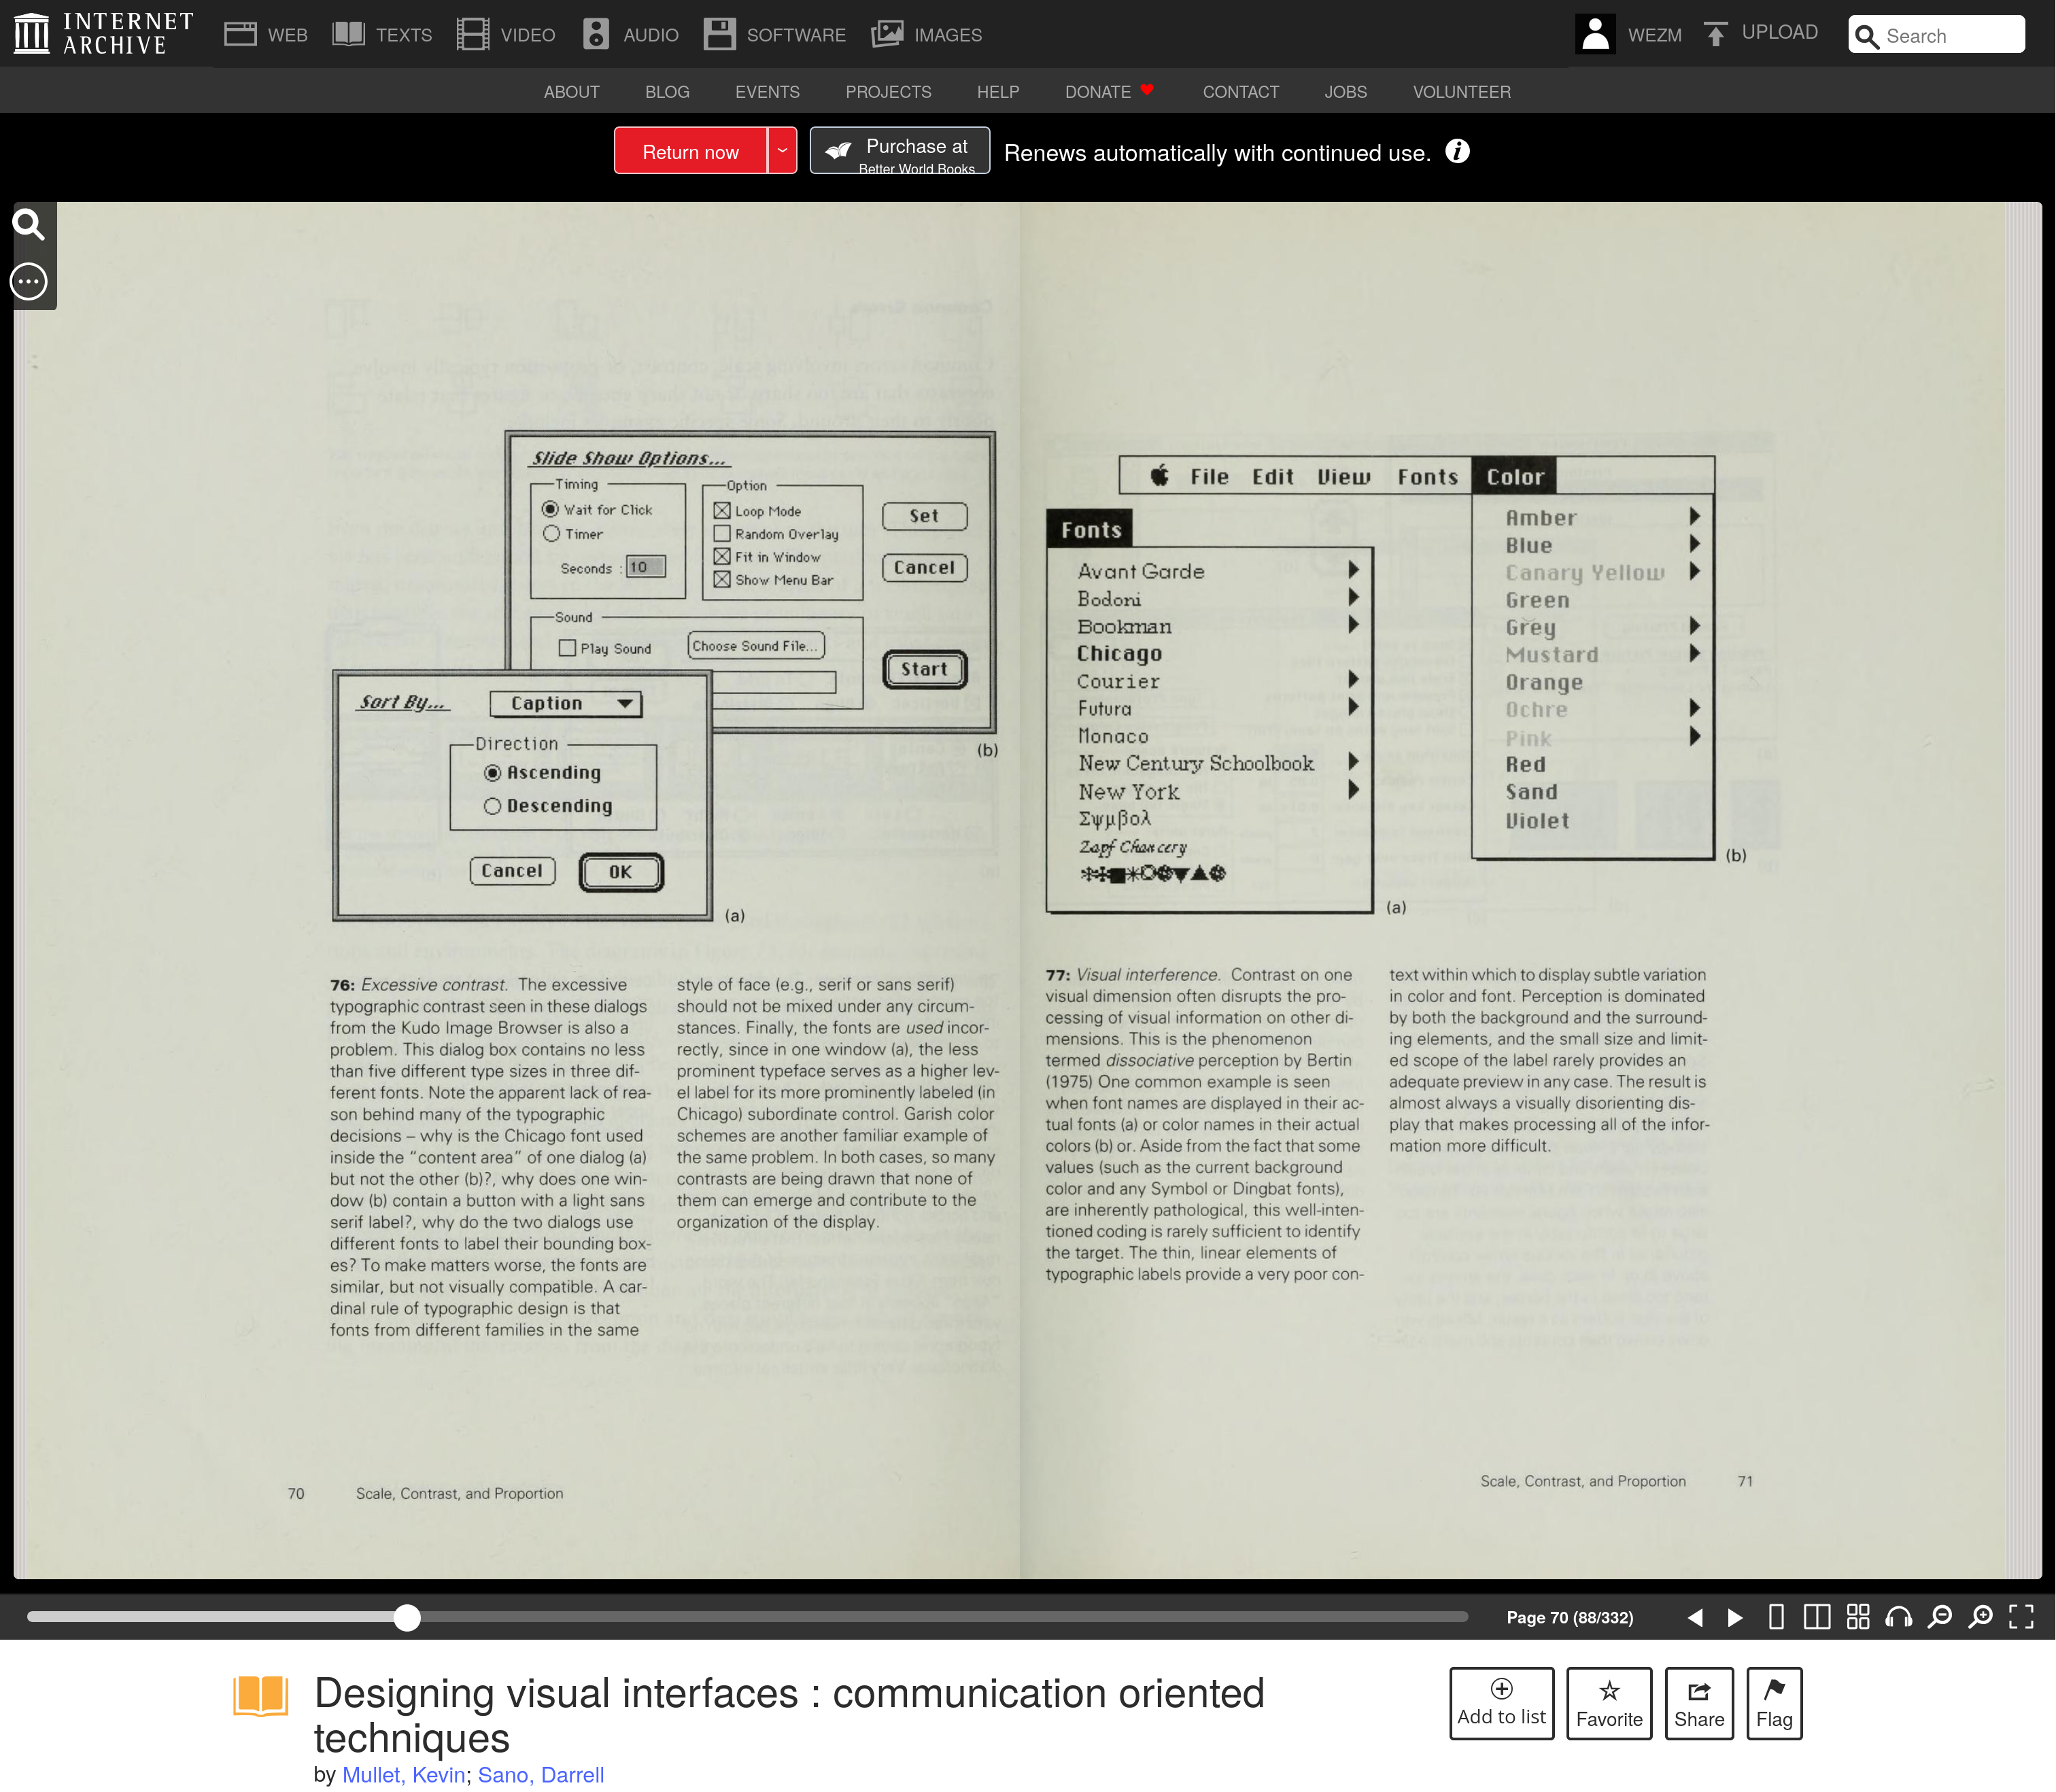Switch to one-page view

pyautogui.click(x=1776, y=1617)
